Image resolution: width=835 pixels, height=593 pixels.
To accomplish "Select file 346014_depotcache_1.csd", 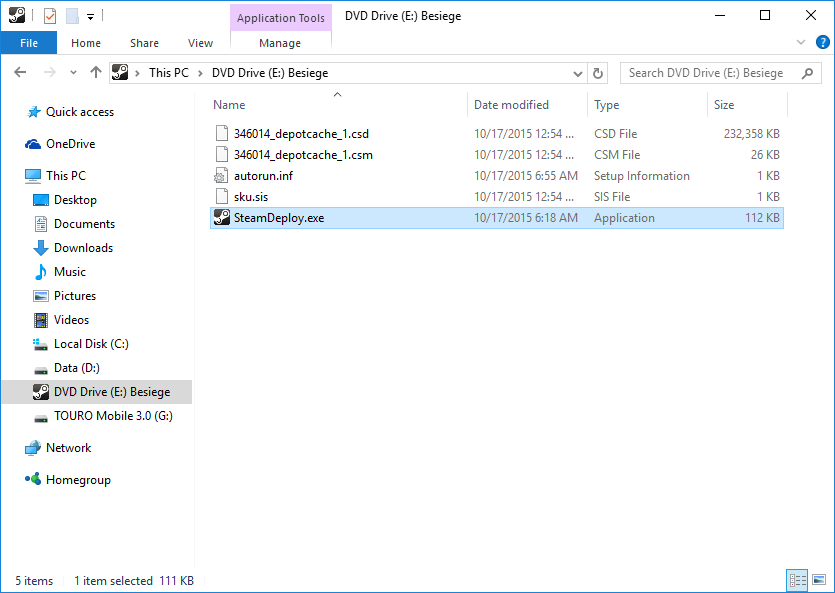I will [x=497, y=134].
